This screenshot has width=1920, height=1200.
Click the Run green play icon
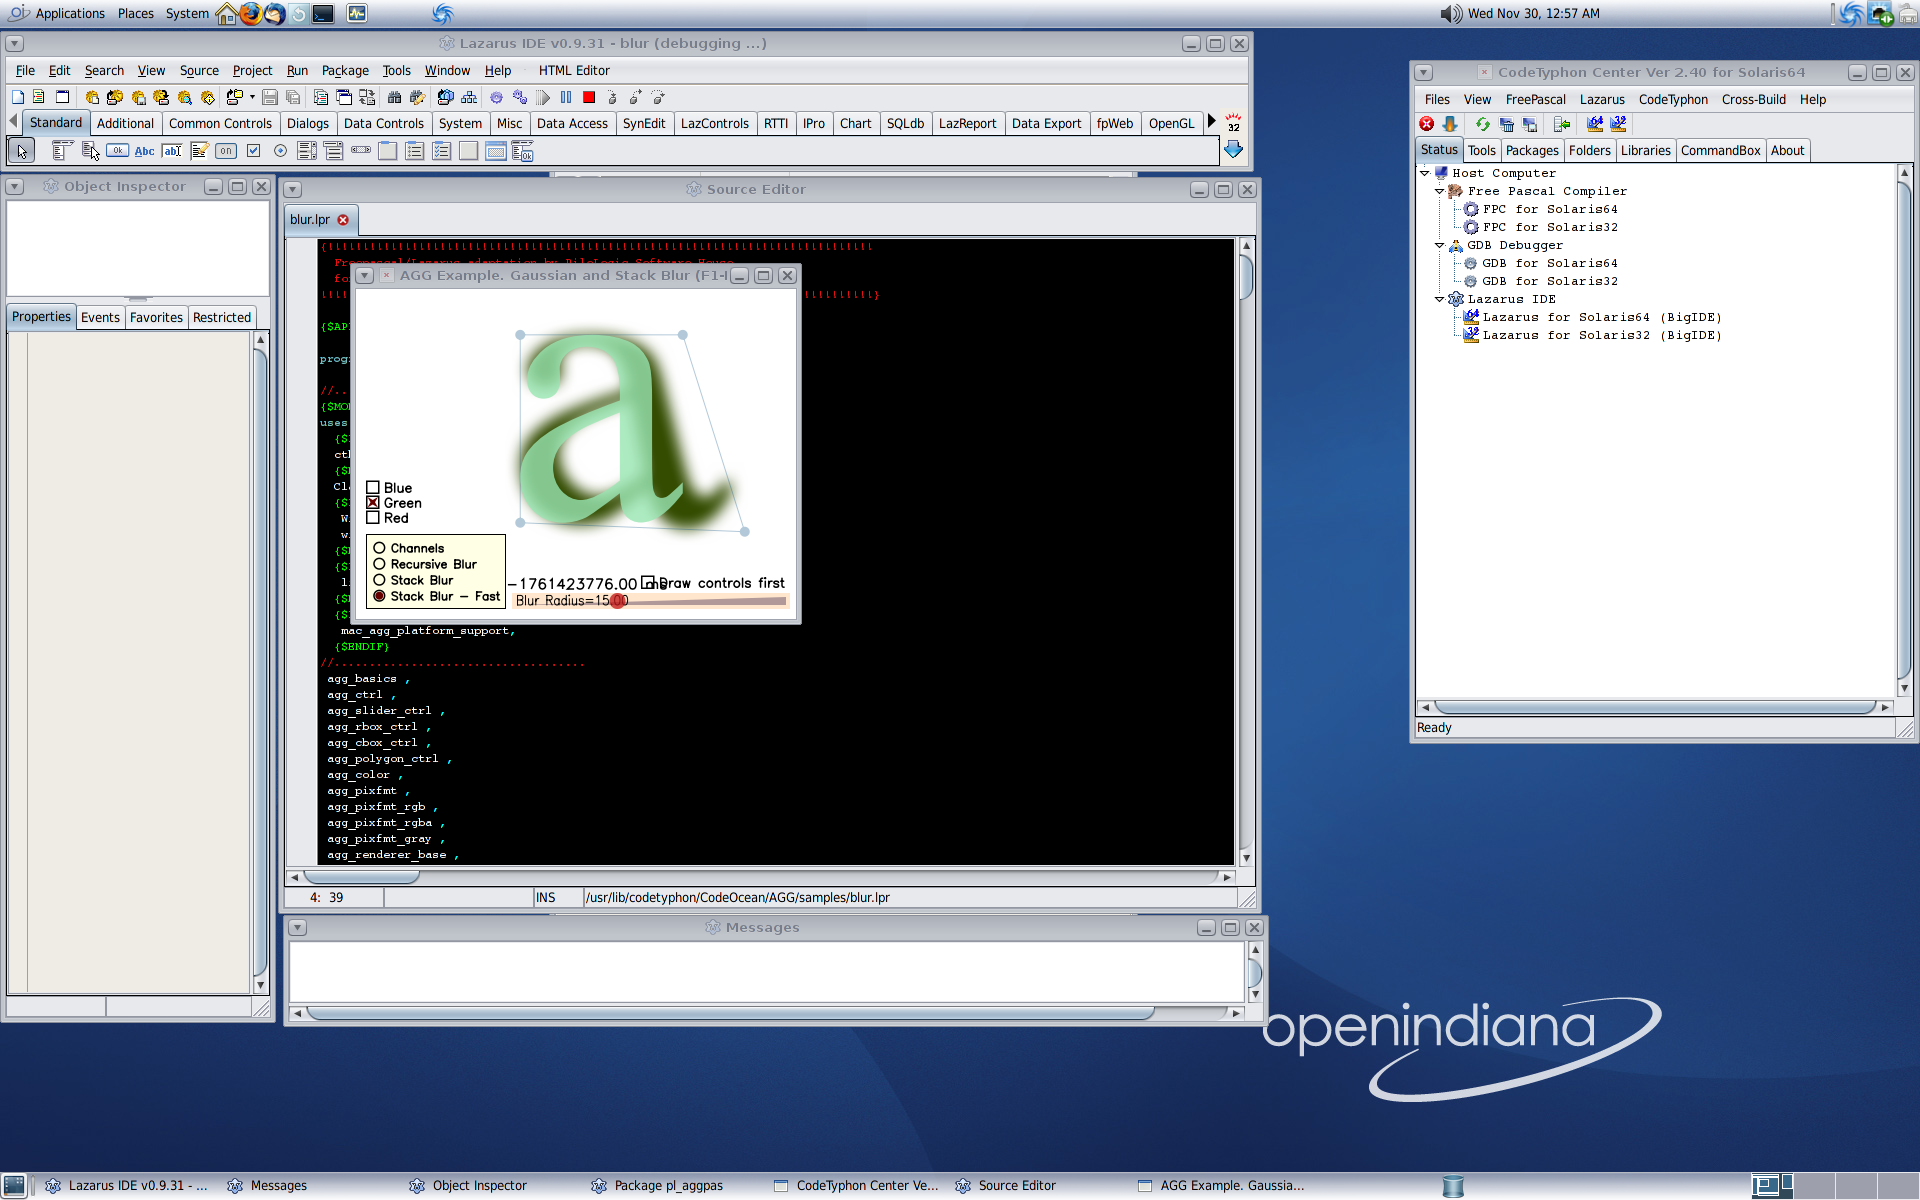(x=543, y=97)
